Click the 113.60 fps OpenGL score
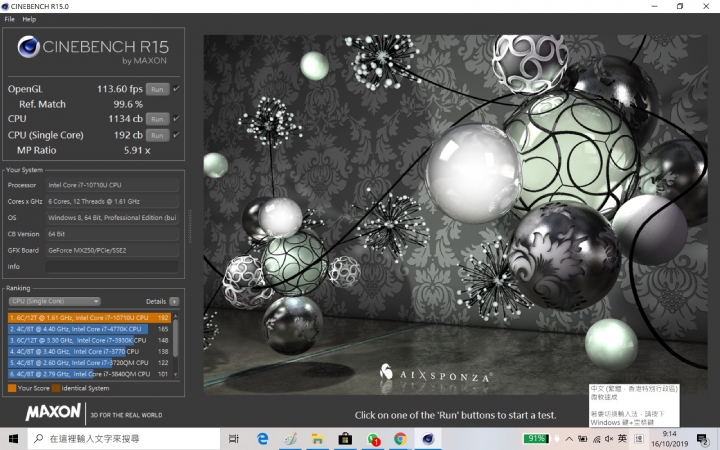The height and width of the screenshot is (450, 720). point(119,89)
